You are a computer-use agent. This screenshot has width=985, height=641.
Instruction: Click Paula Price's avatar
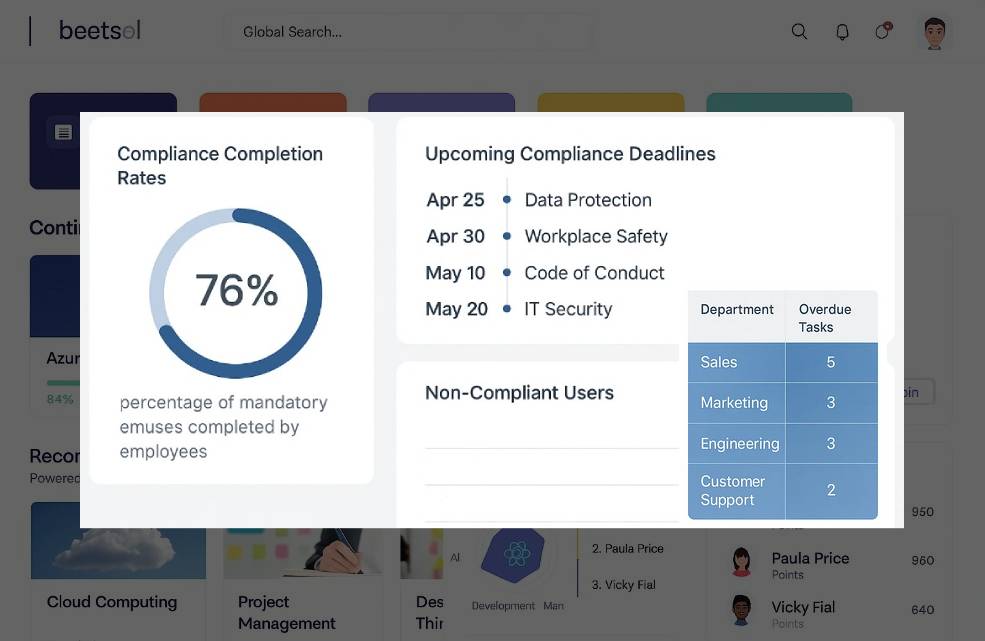pos(741,561)
